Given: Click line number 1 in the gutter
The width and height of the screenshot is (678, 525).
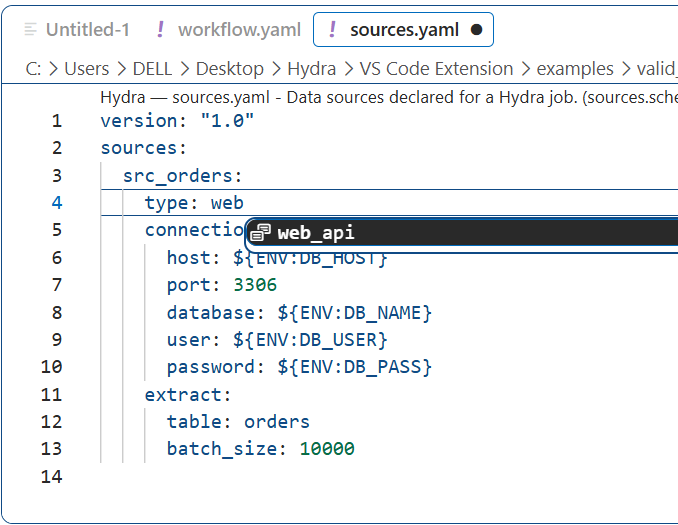Looking at the screenshot, I should tap(57, 121).
